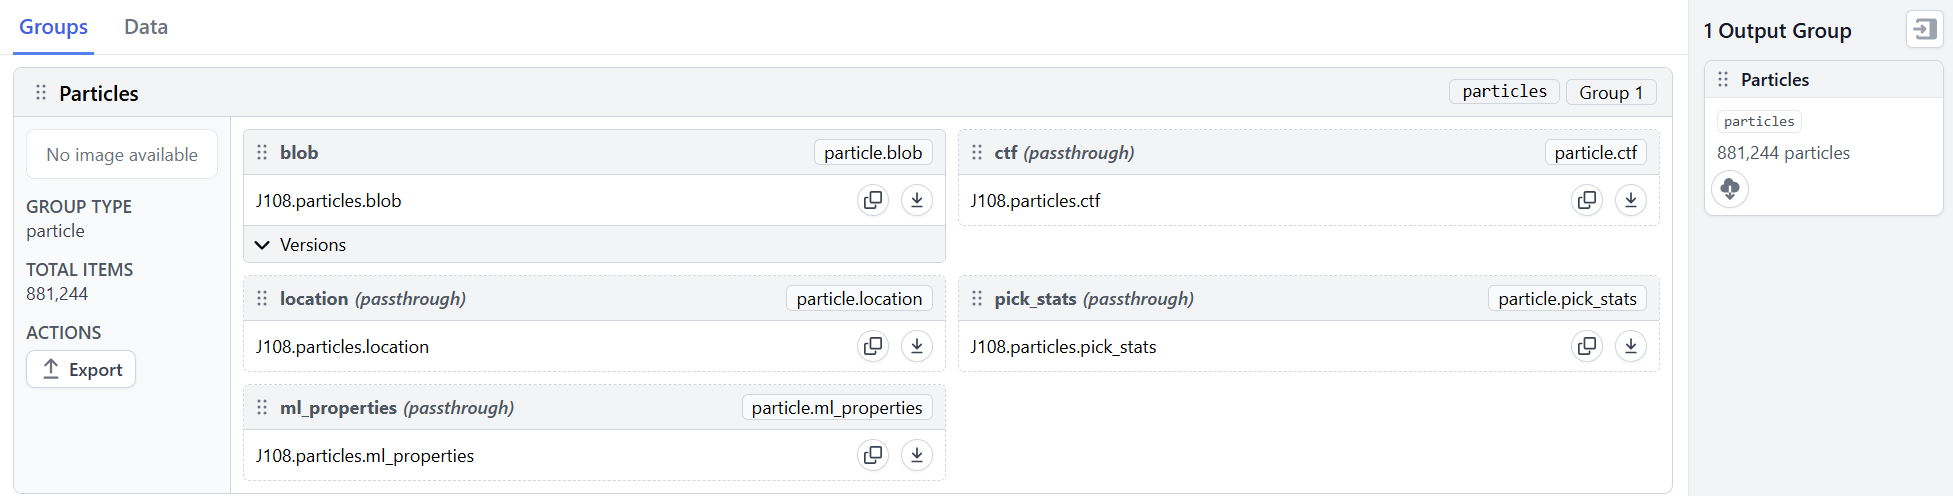Click the particles tag in the Output Group panel
The image size is (1953, 496).
1759,121
